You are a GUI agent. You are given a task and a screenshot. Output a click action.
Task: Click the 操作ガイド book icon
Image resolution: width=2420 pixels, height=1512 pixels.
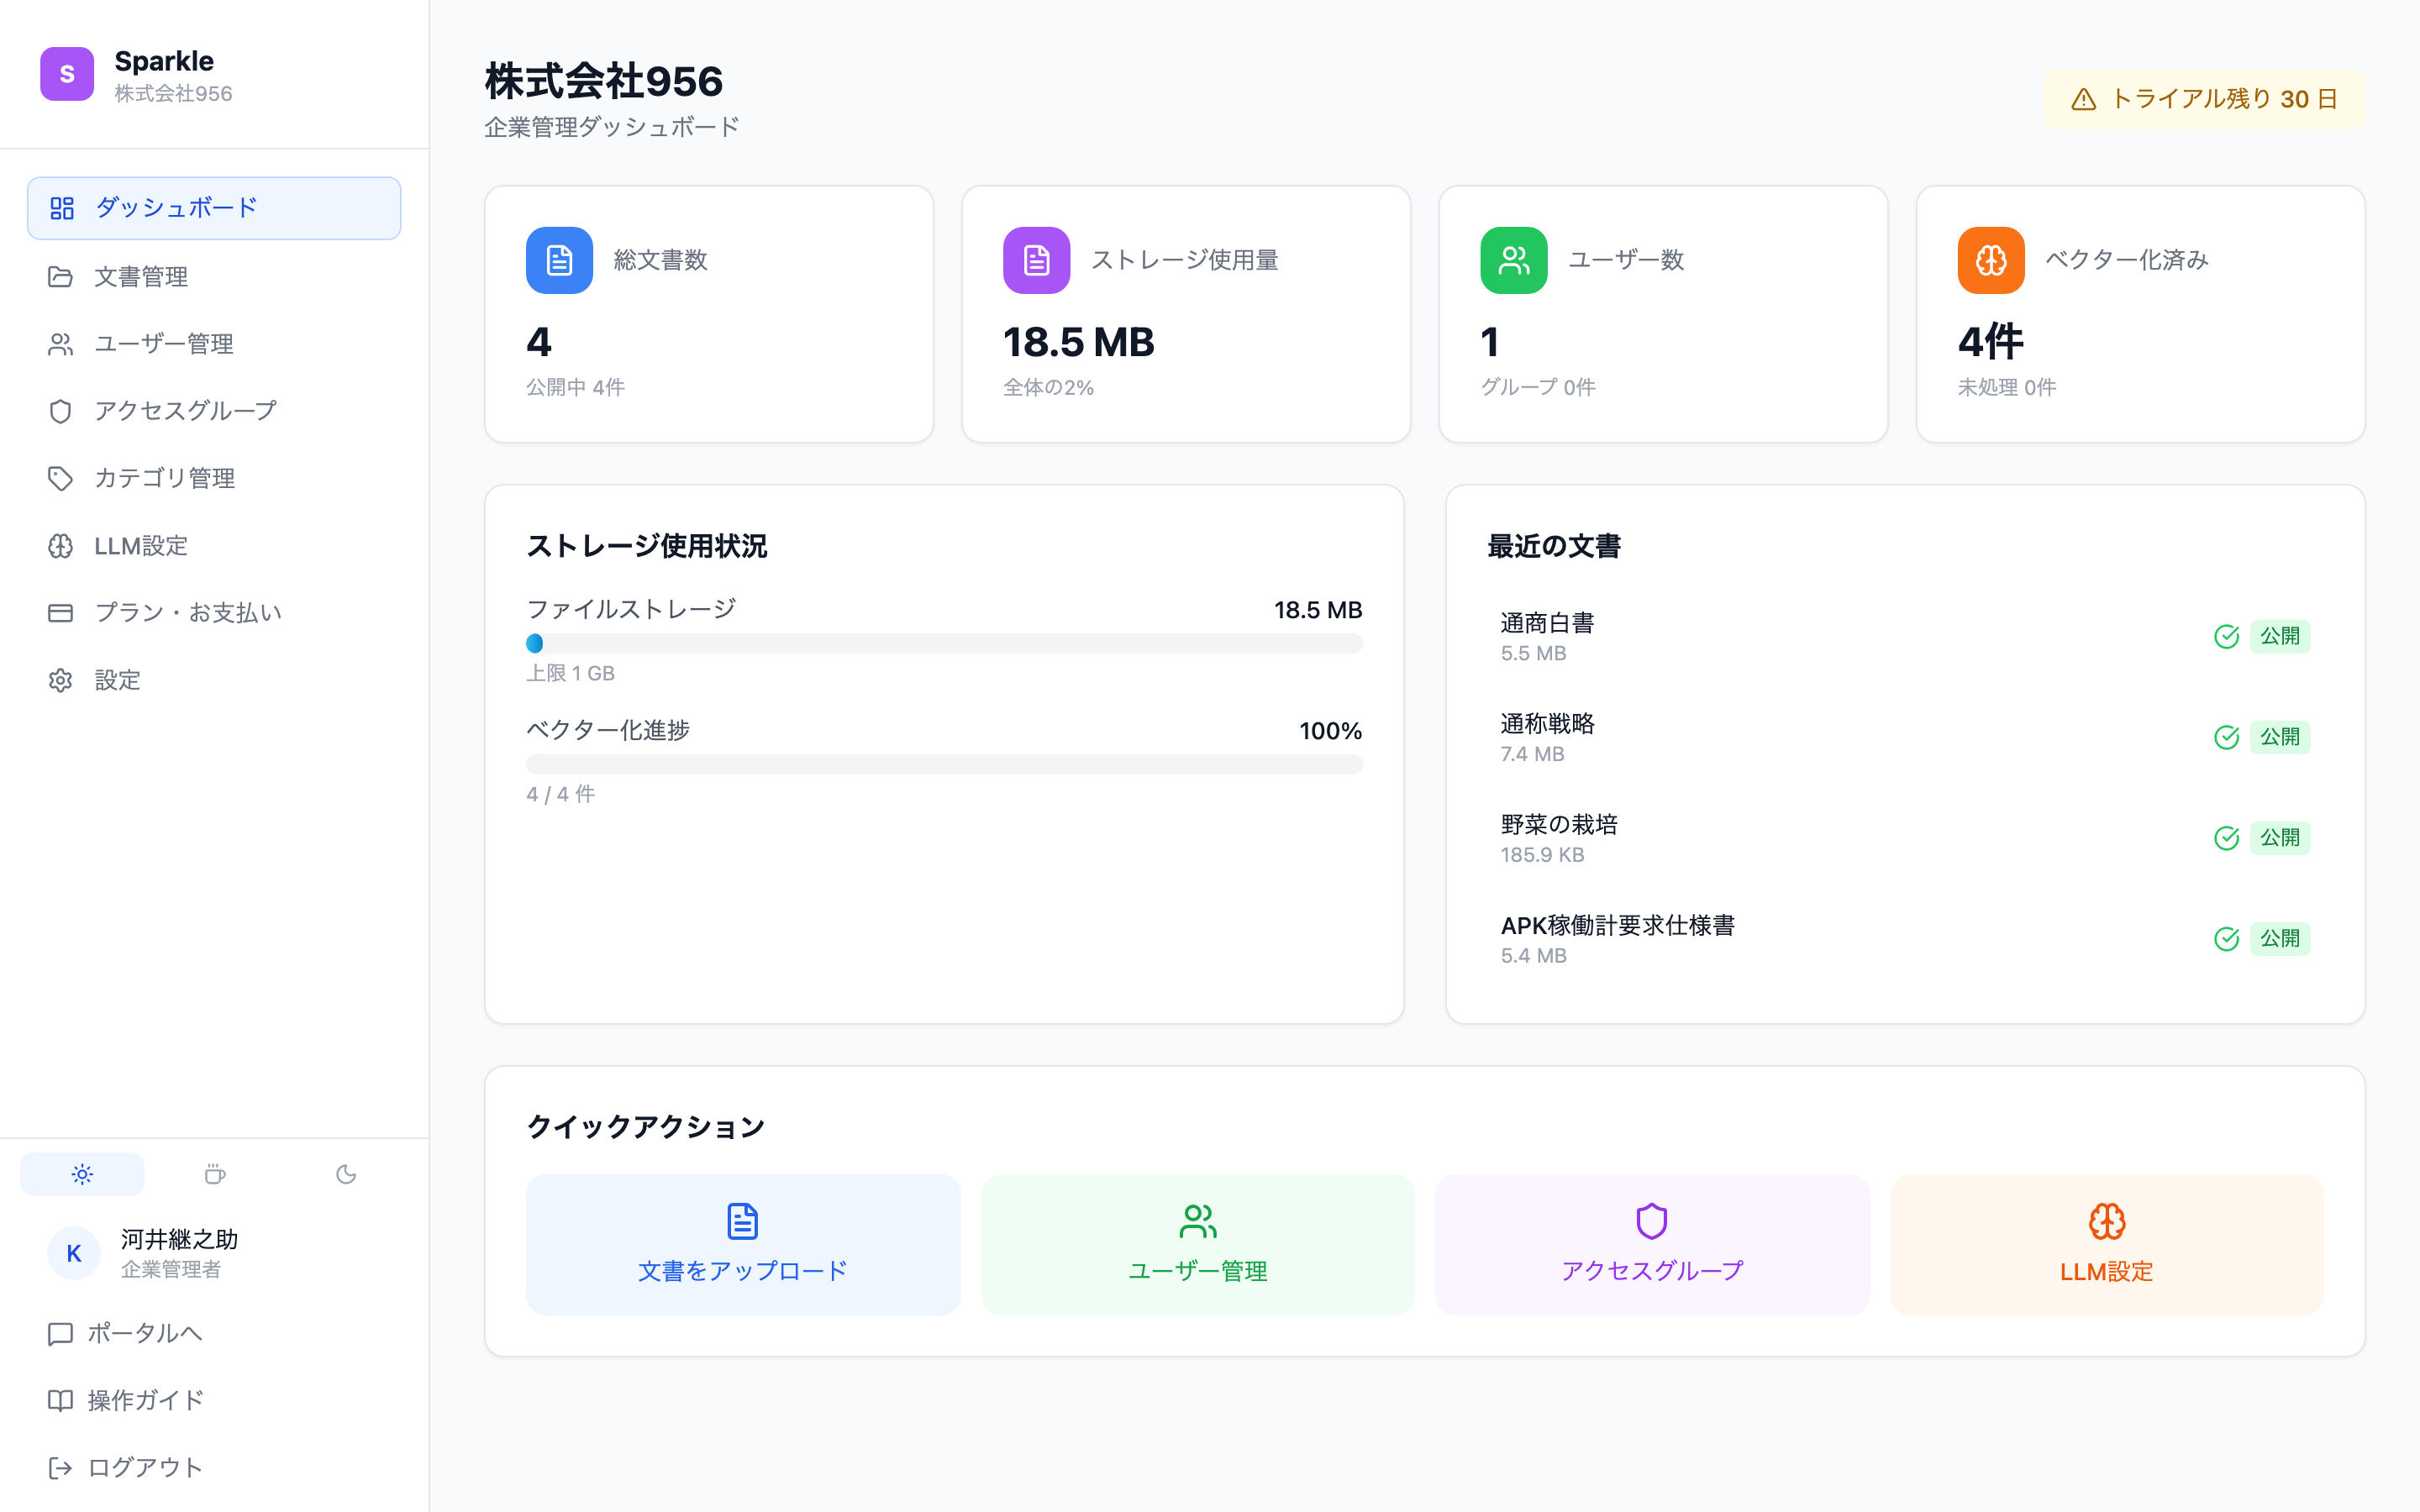pos(60,1401)
